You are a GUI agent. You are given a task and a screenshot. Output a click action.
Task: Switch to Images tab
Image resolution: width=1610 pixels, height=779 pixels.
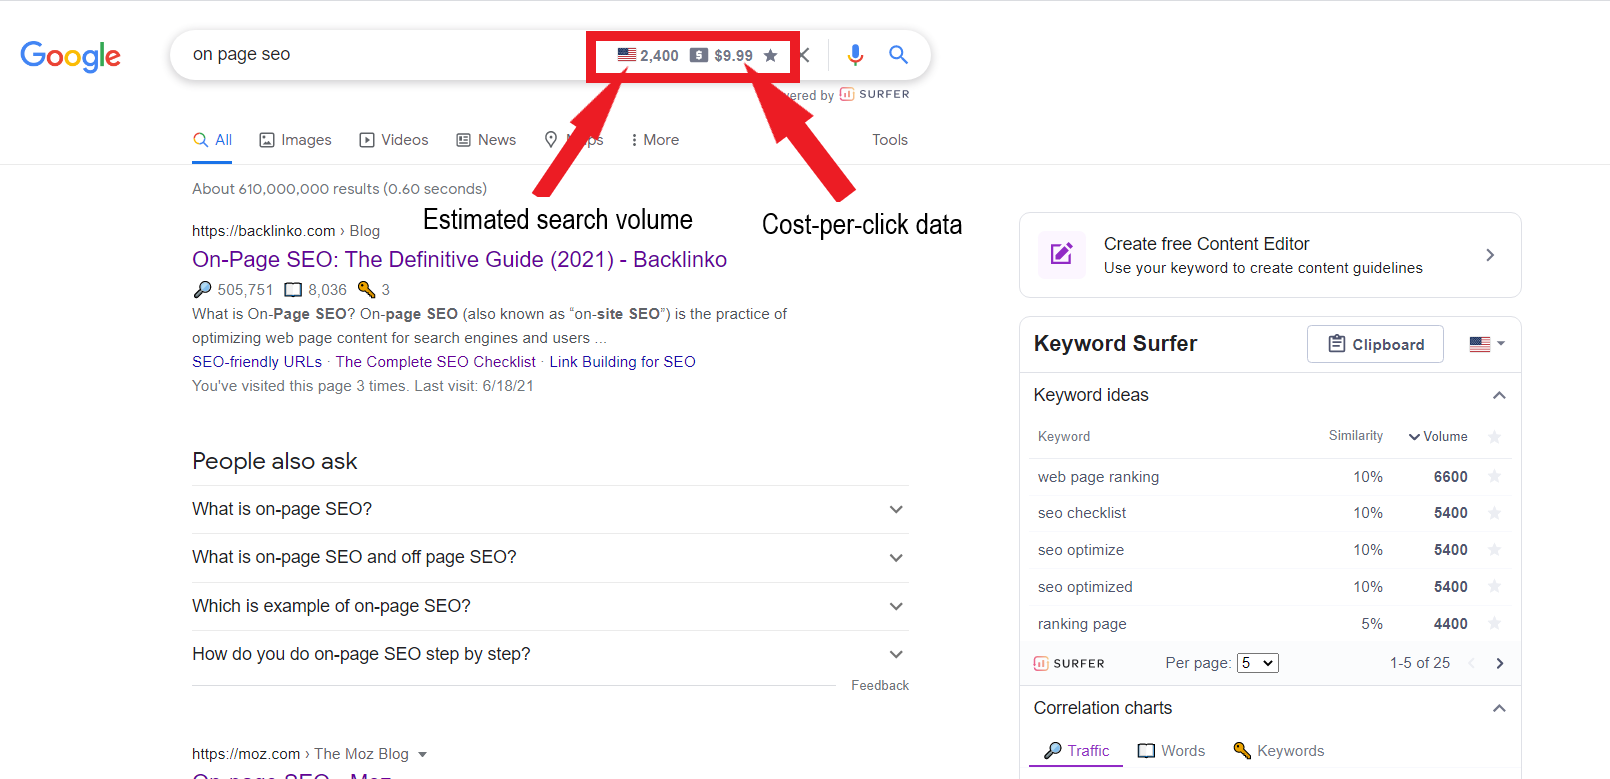click(295, 140)
